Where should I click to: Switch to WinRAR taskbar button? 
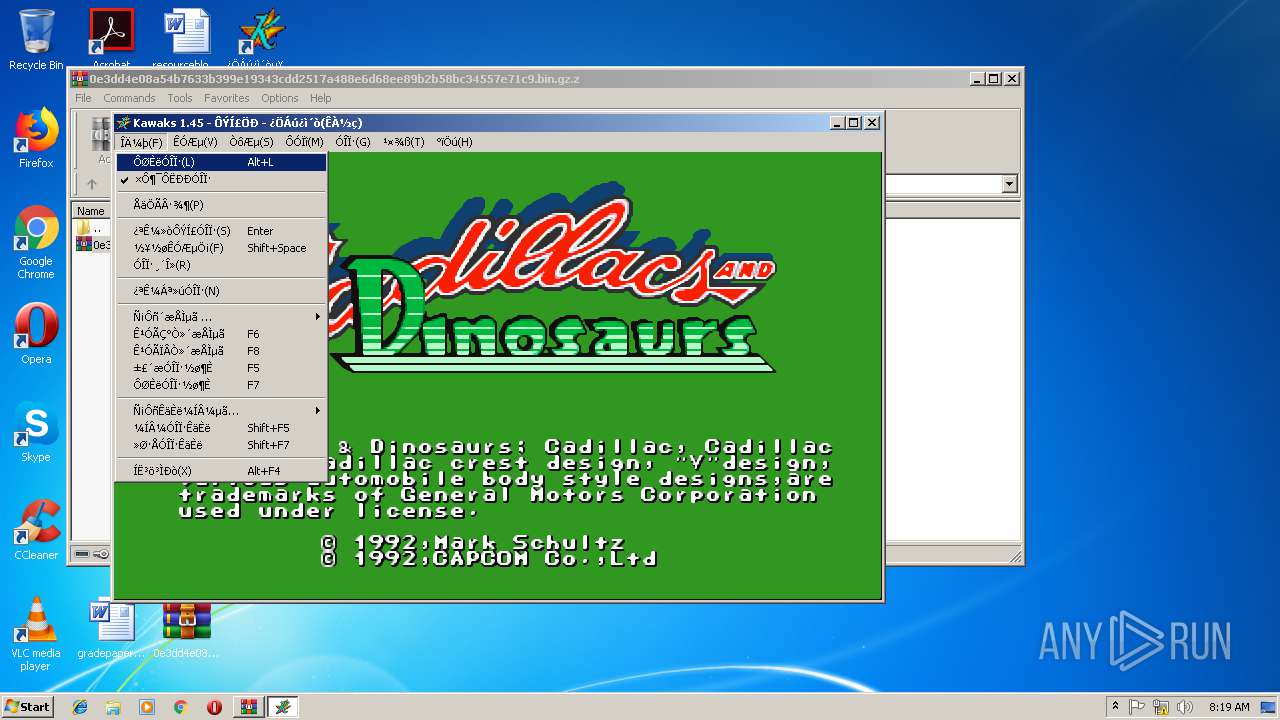click(248, 707)
